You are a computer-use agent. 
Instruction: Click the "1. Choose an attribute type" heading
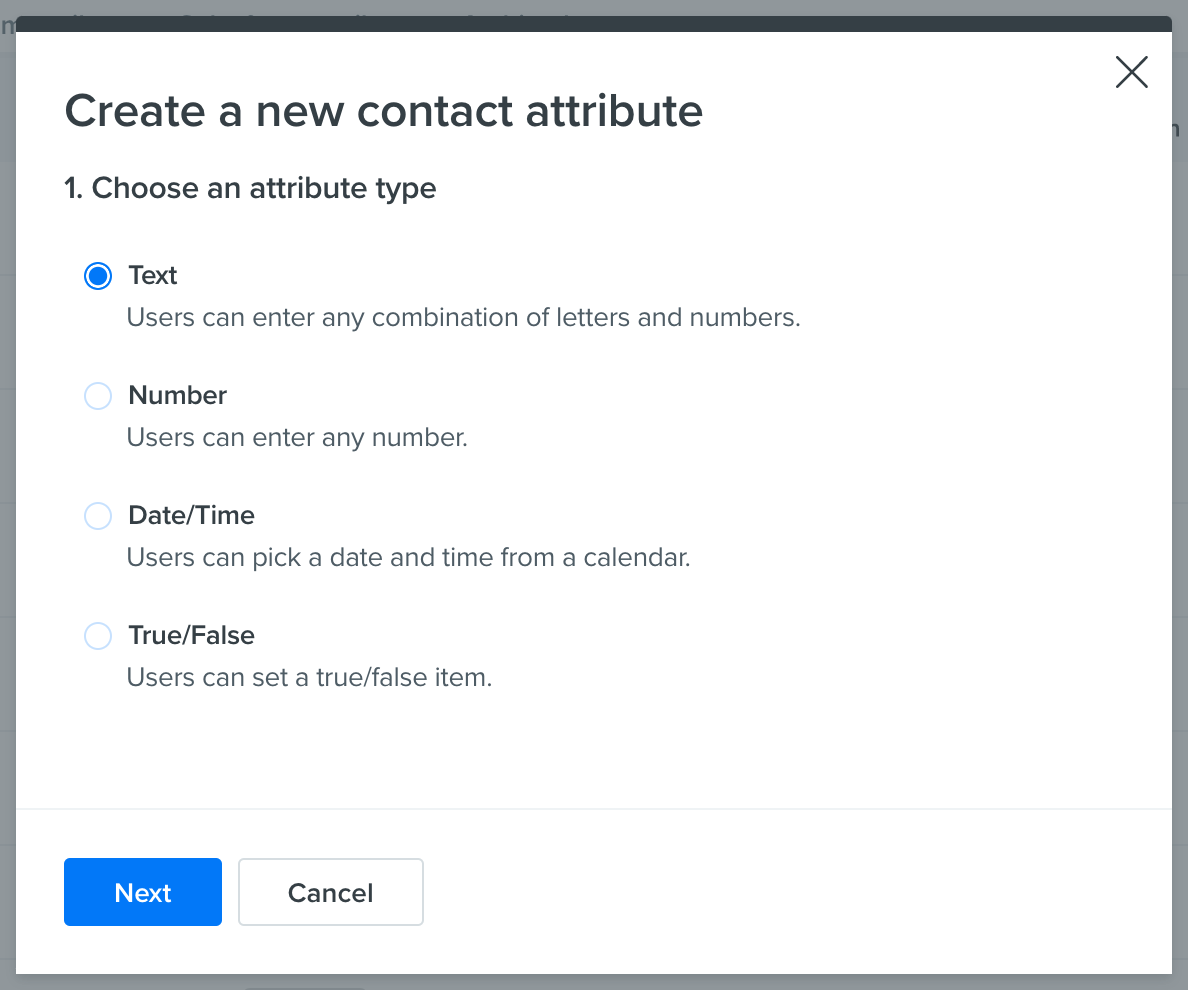250,188
